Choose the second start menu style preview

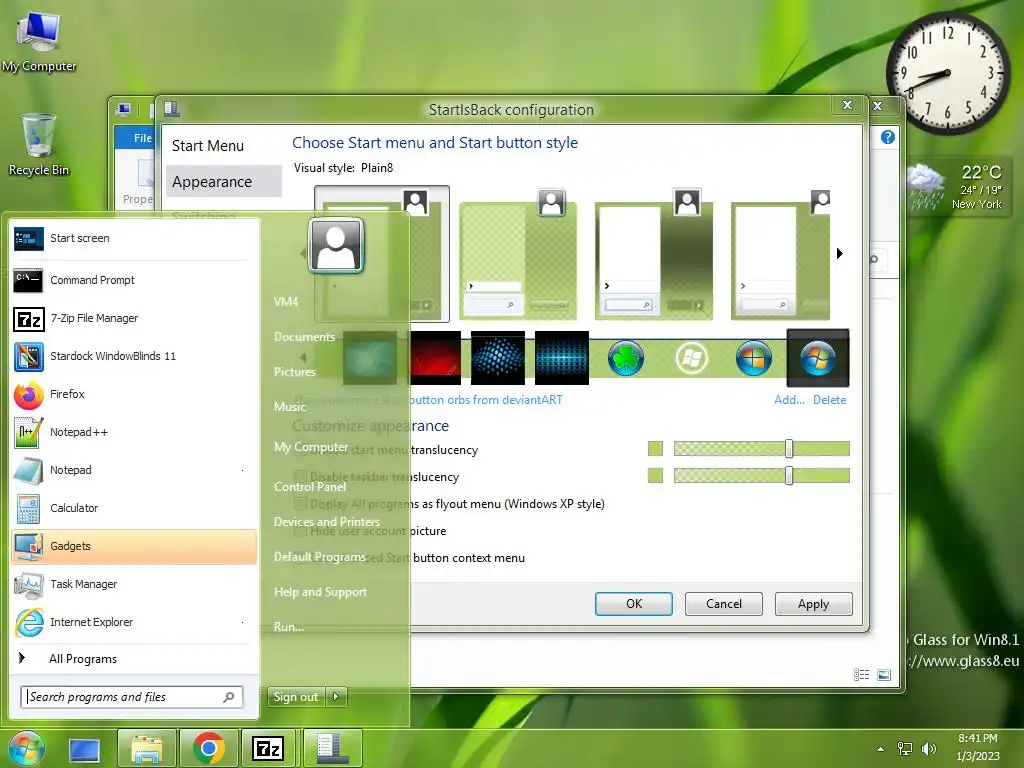click(x=518, y=255)
